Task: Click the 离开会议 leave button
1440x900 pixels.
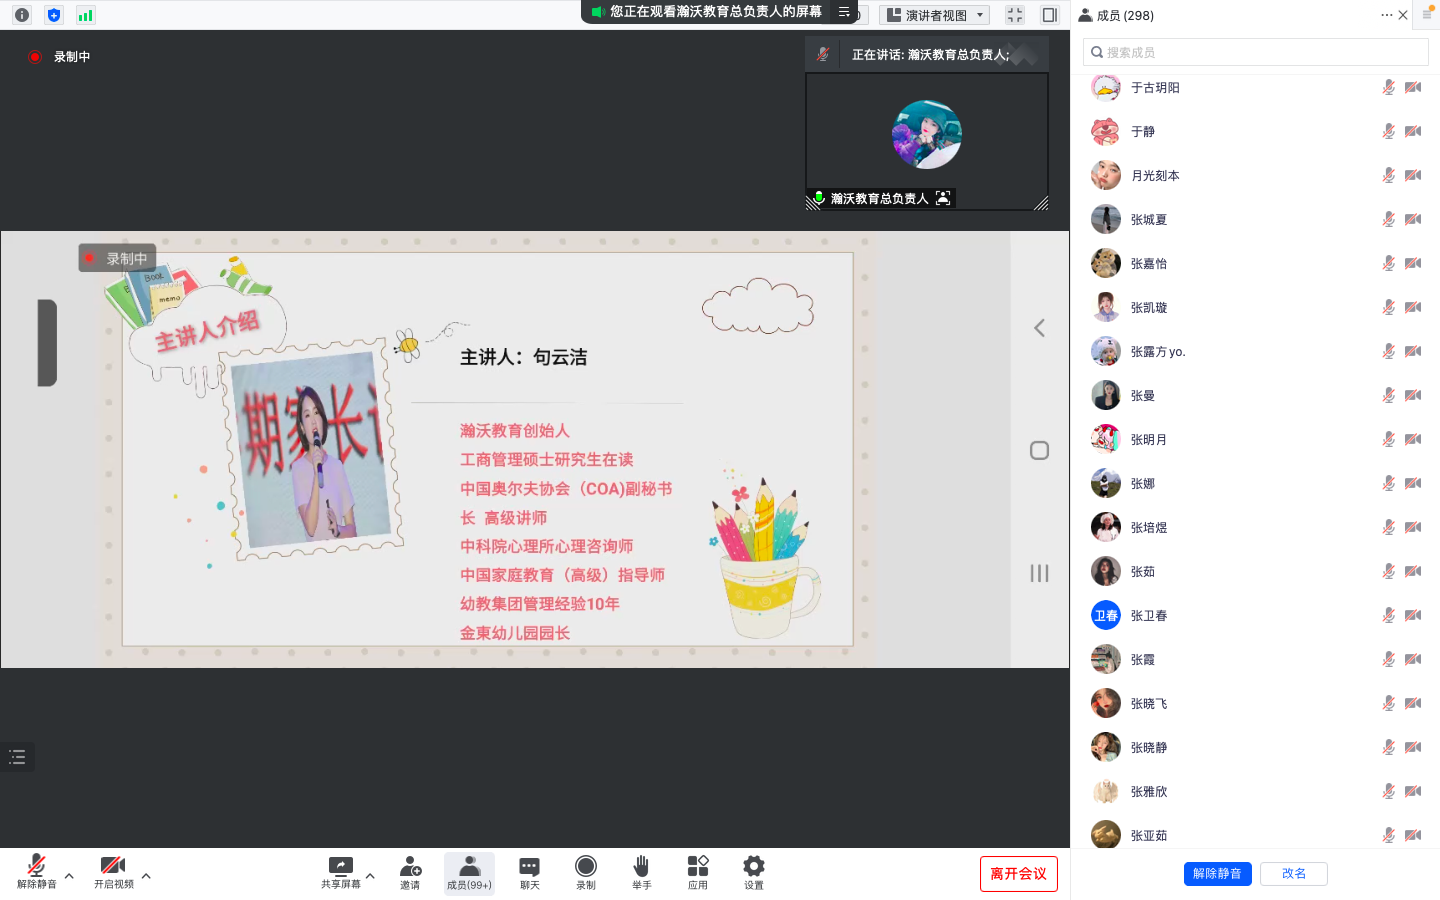Action: click(x=1018, y=874)
